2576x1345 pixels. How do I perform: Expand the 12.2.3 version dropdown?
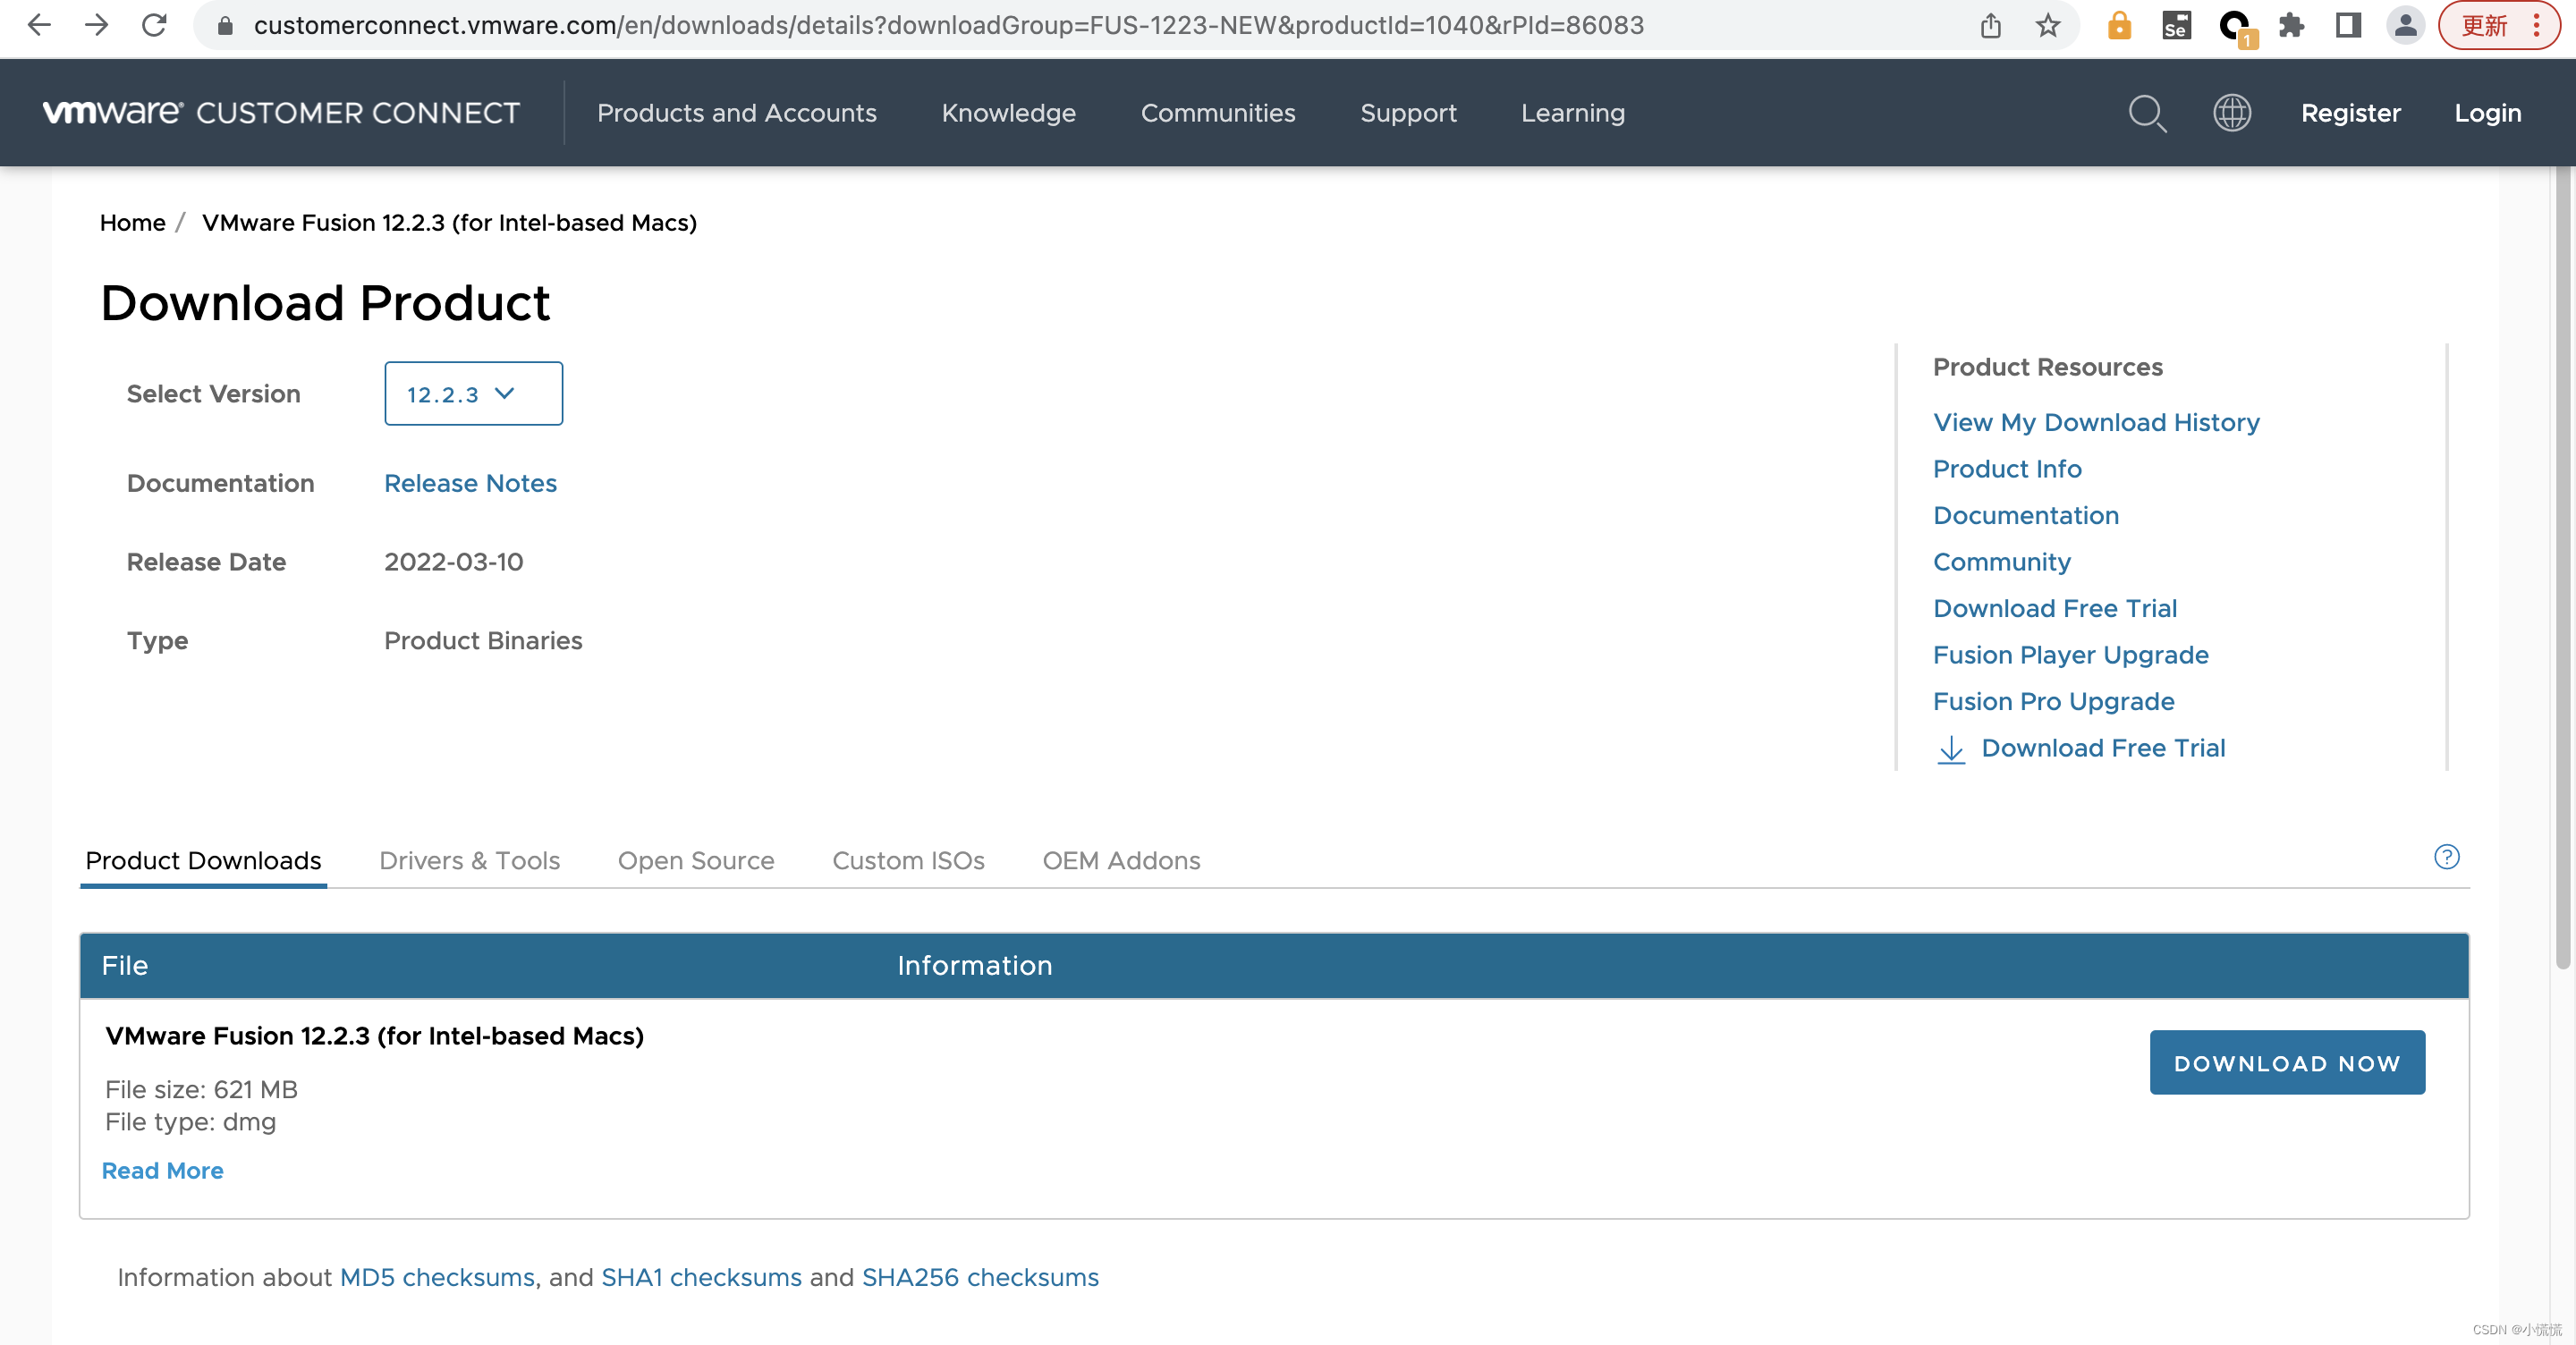pos(473,394)
